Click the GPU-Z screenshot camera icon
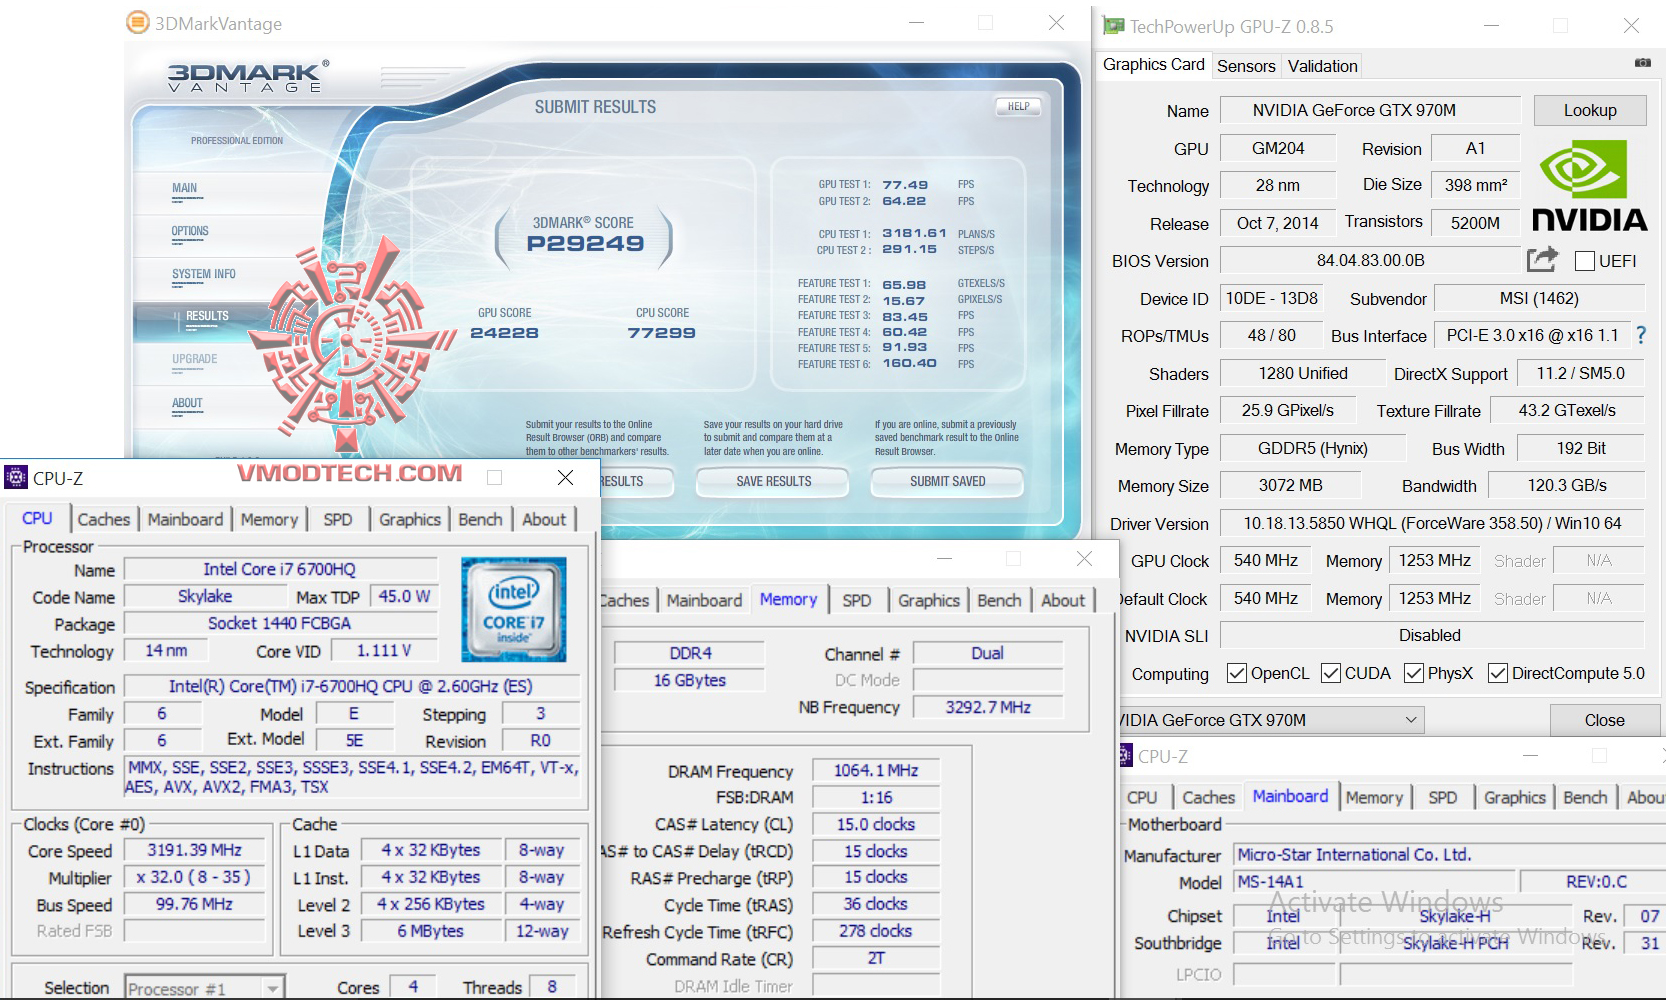The width and height of the screenshot is (1666, 1000). coord(1642,63)
